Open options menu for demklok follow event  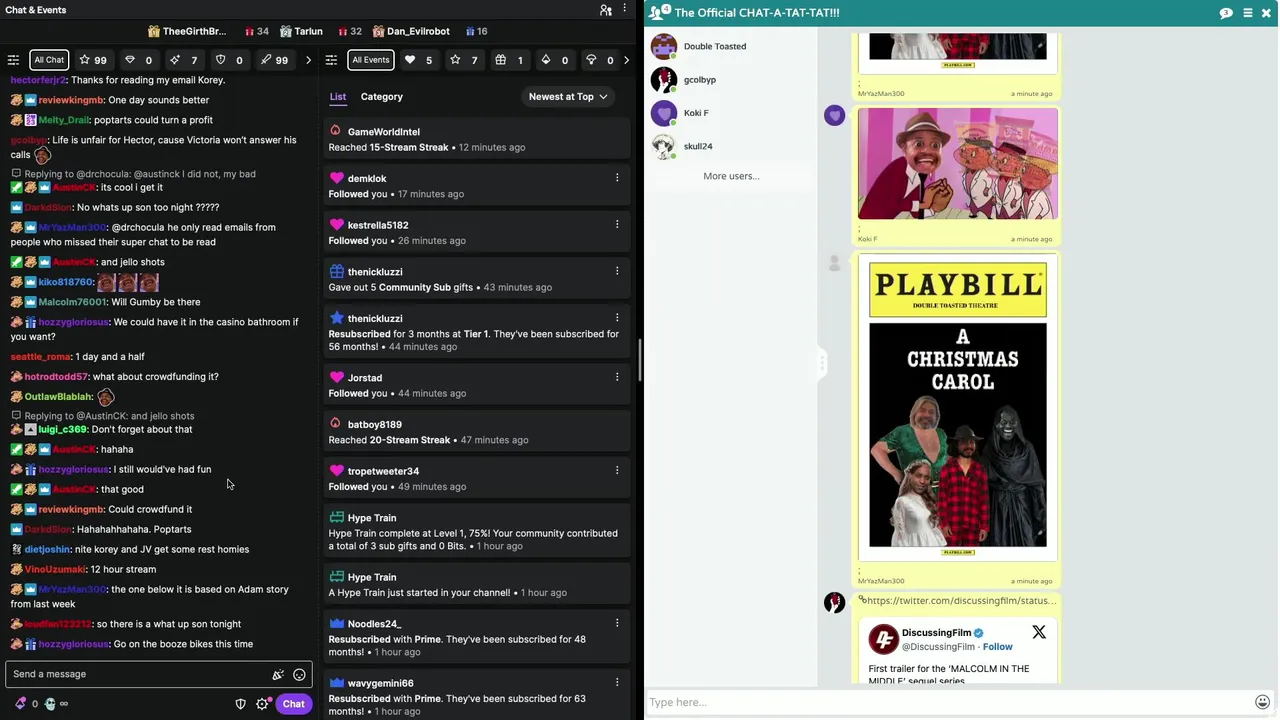click(x=617, y=178)
